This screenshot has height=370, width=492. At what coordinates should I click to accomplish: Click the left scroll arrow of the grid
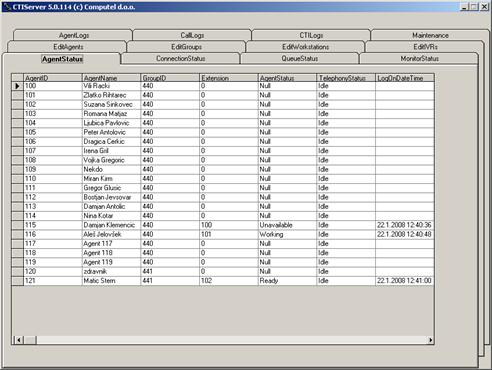coord(18,340)
